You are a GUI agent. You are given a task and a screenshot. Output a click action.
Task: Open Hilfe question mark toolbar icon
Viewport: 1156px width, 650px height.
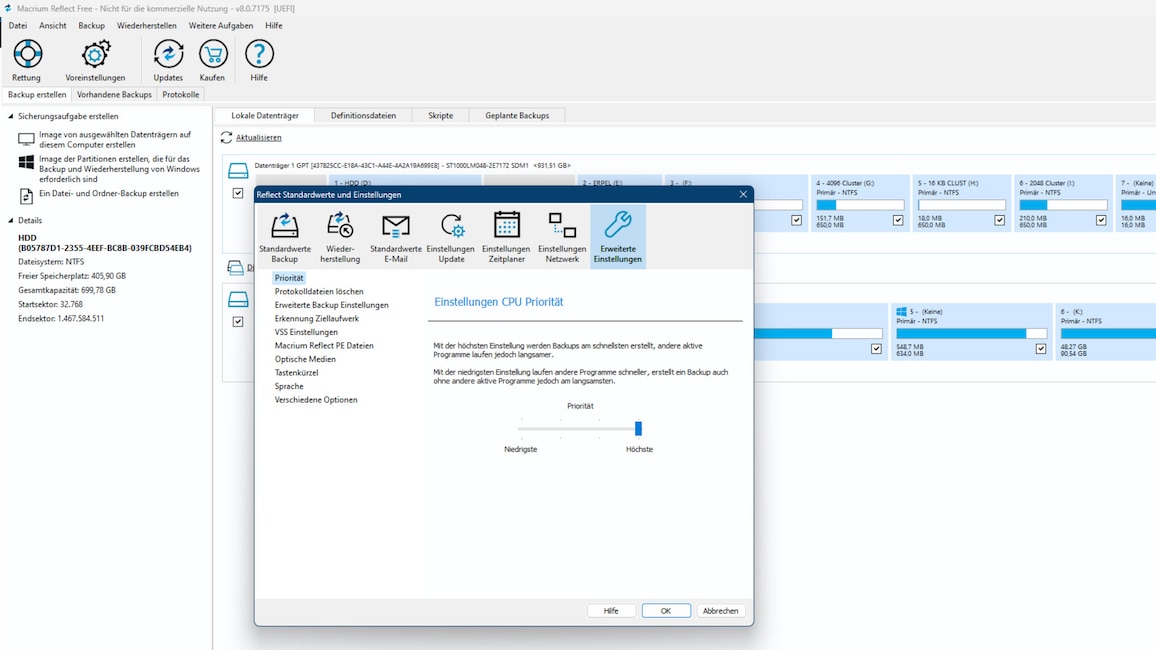point(259,55)
